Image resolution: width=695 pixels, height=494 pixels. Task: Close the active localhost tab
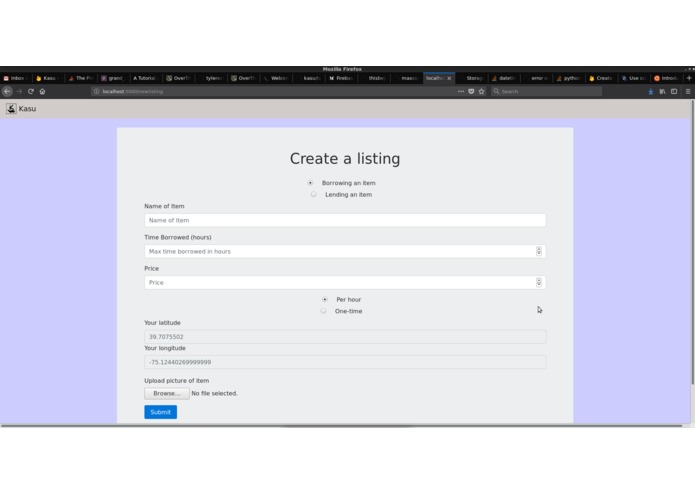[x=449, y=78]
